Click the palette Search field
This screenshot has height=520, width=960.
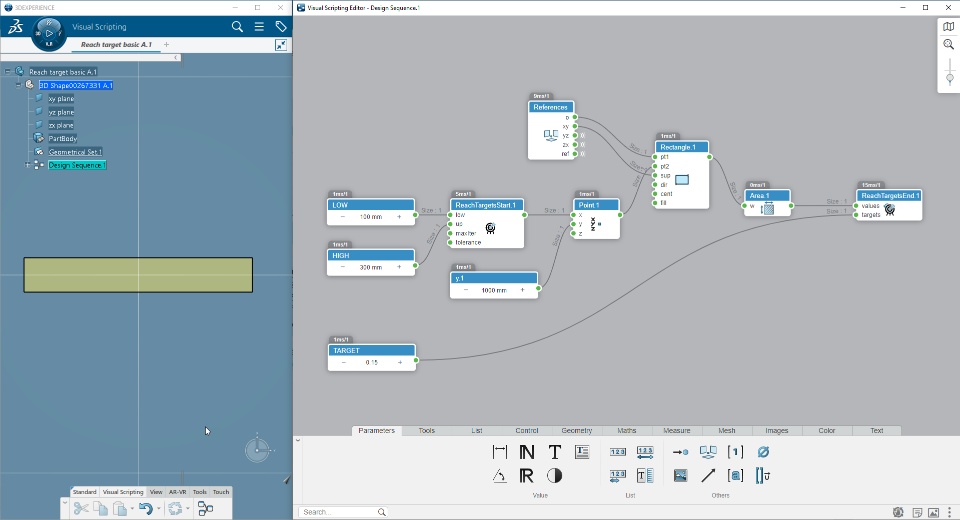pos(343,512)
